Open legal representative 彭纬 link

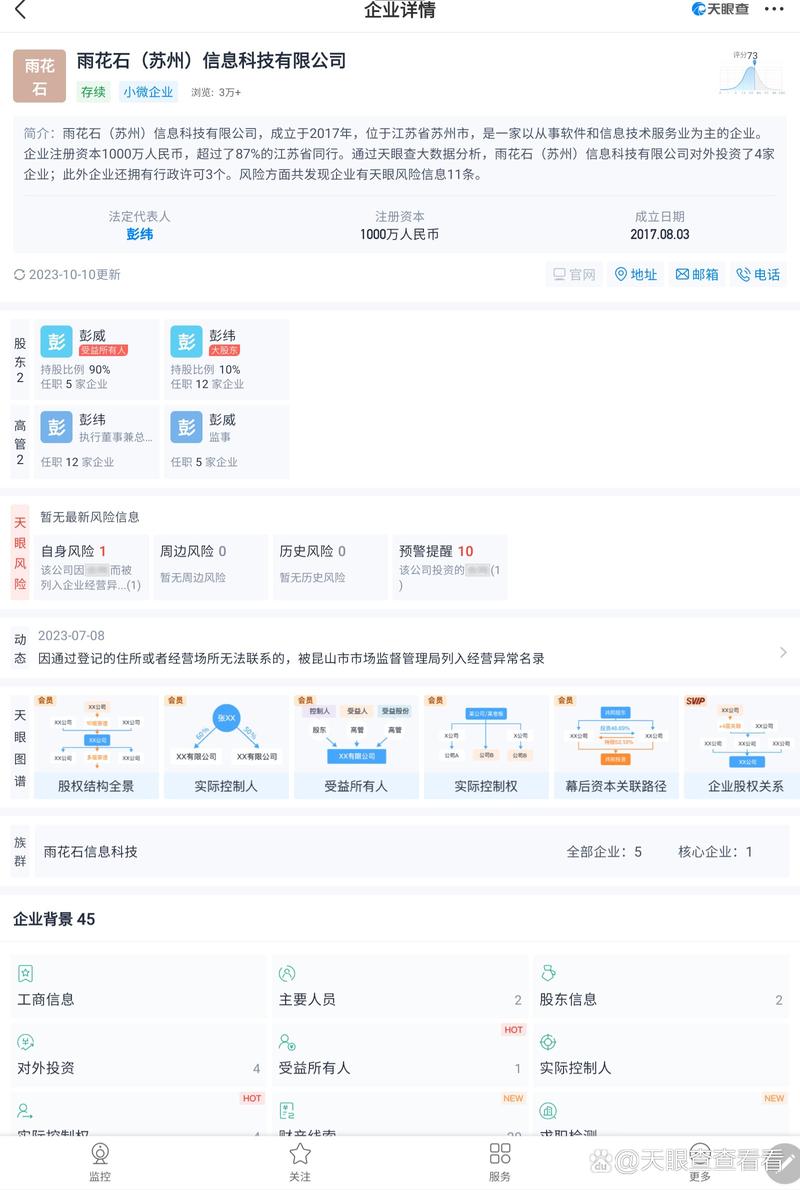140,235
